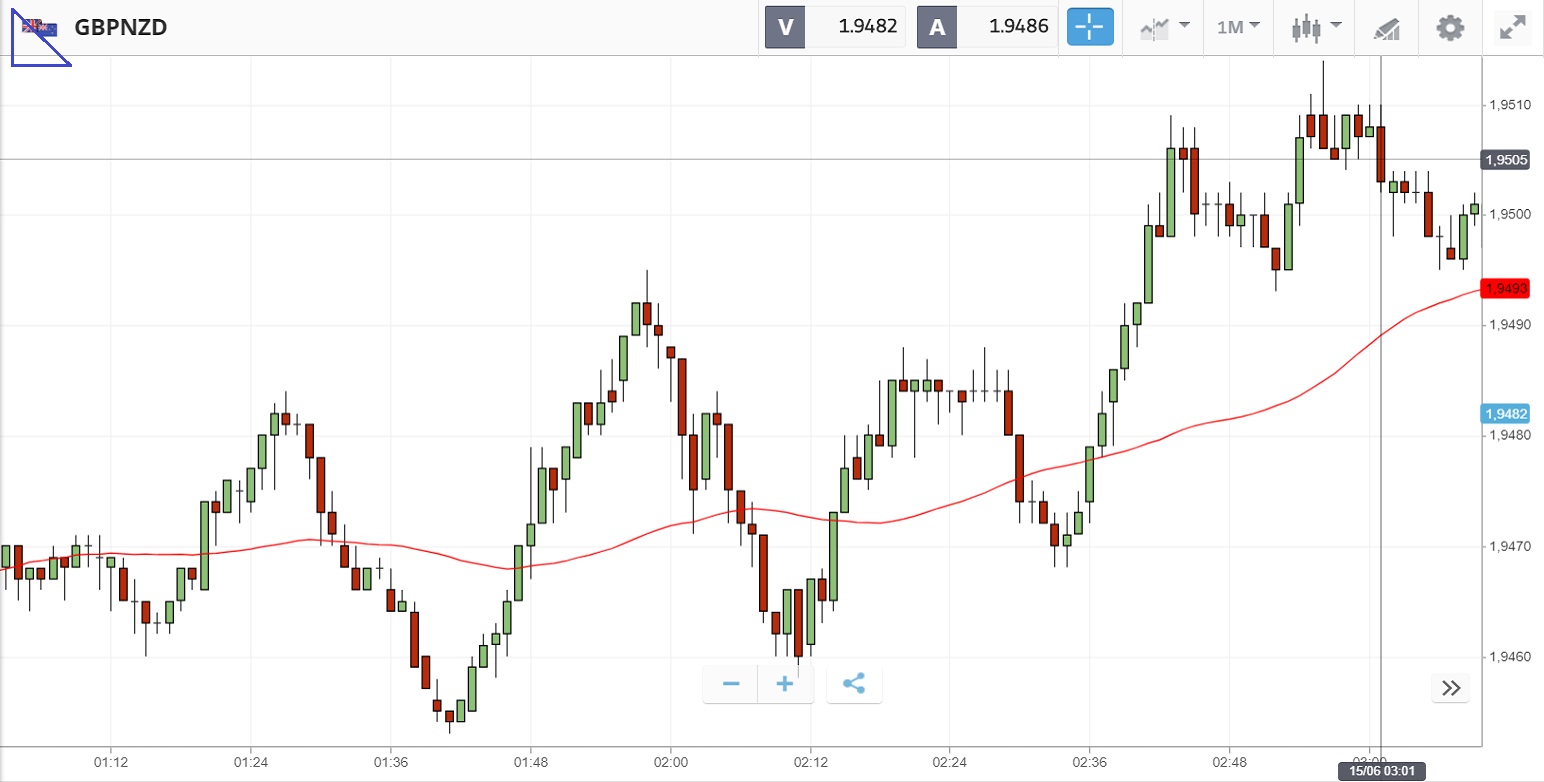The height and width of the screenshot is (782, 1544).
Task: Click the red moving average 1.9493 label
Action: point(1506,289)
